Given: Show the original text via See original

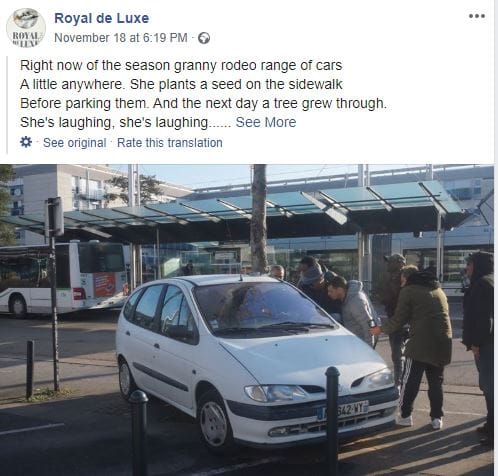Looking at the screenshot, I should click(x=74, y=143).
